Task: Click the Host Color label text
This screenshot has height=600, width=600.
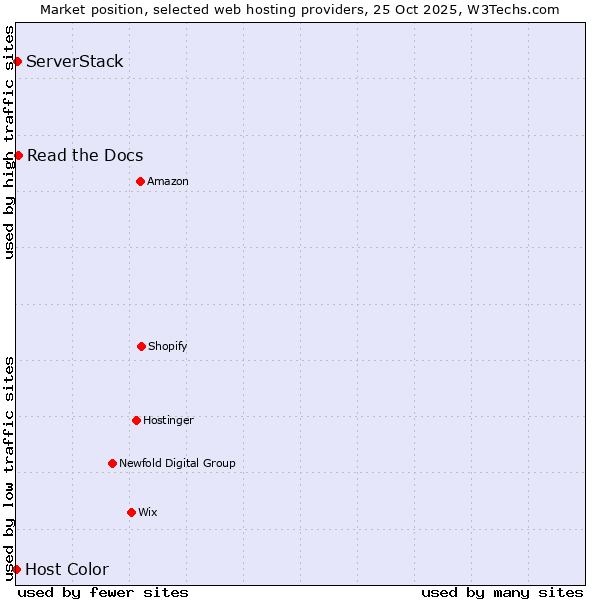Action: (67, 570)
